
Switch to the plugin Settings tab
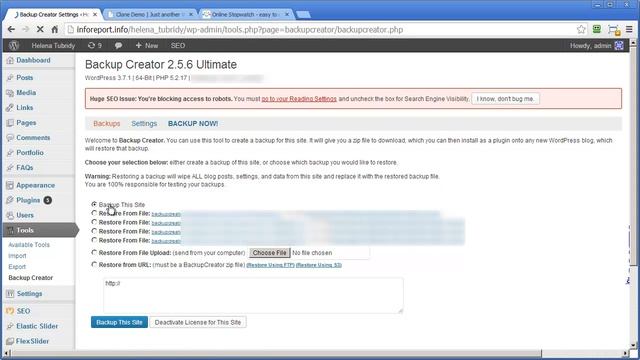click(x=144, y=124)
